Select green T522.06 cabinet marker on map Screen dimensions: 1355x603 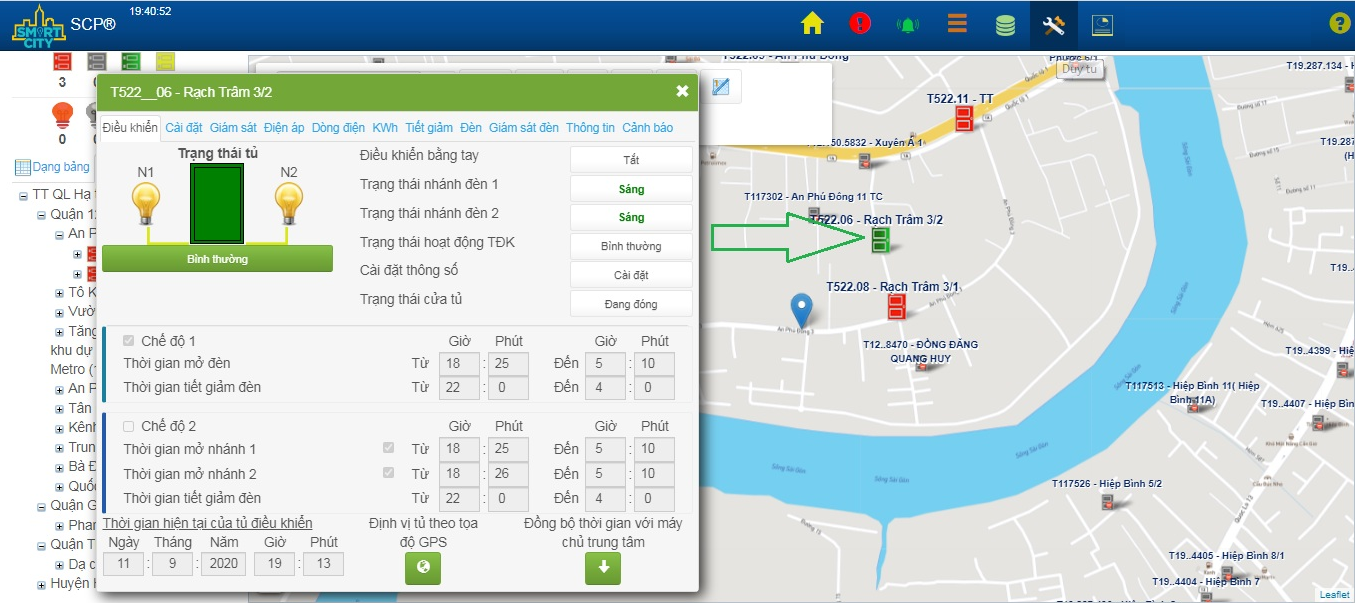click(x=879, y=239)
